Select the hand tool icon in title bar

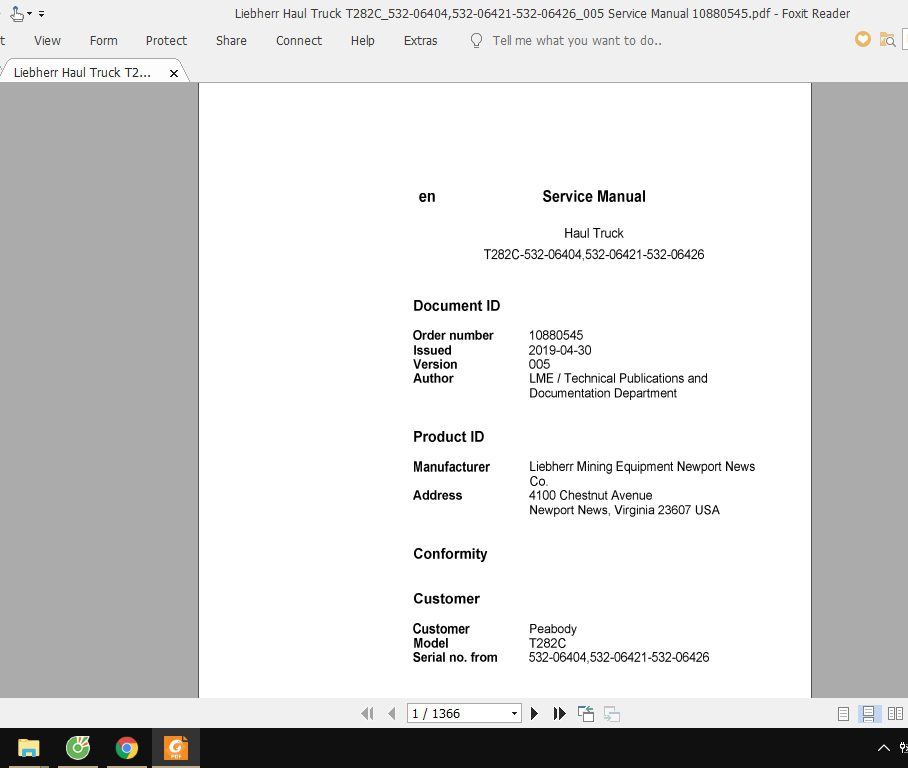[17, 13]
